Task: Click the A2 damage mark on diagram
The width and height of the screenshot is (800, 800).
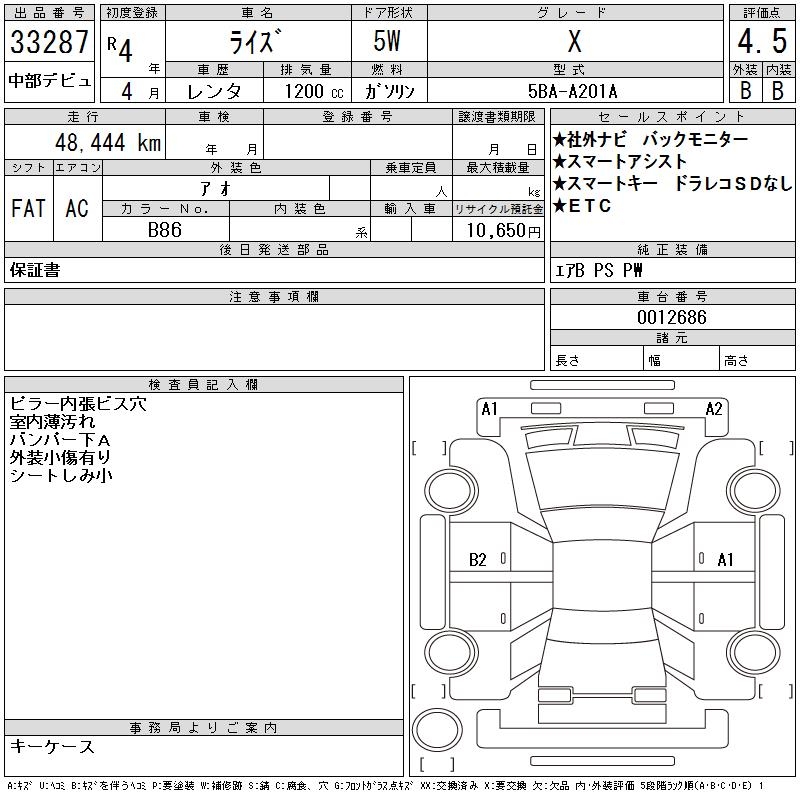Action: [x=714, y=408]
